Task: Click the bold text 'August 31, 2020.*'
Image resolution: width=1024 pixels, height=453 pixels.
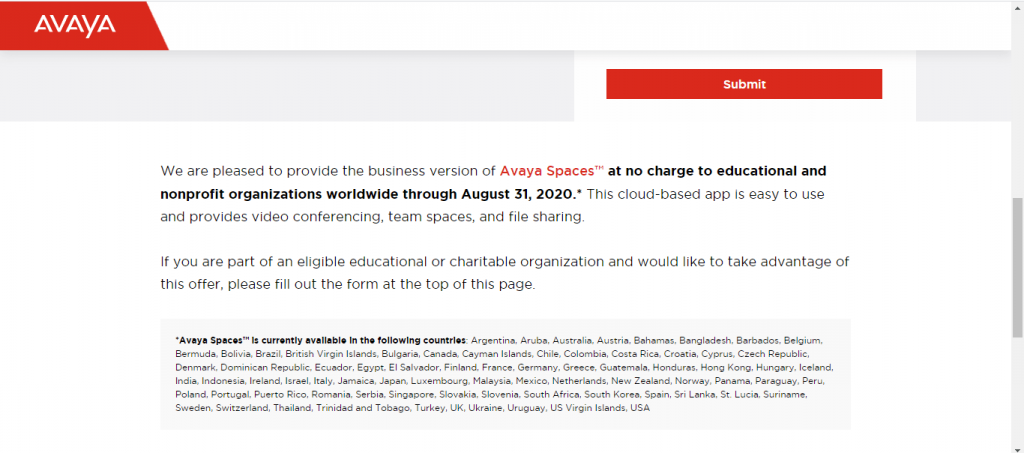Action: (x=520, y=194)
